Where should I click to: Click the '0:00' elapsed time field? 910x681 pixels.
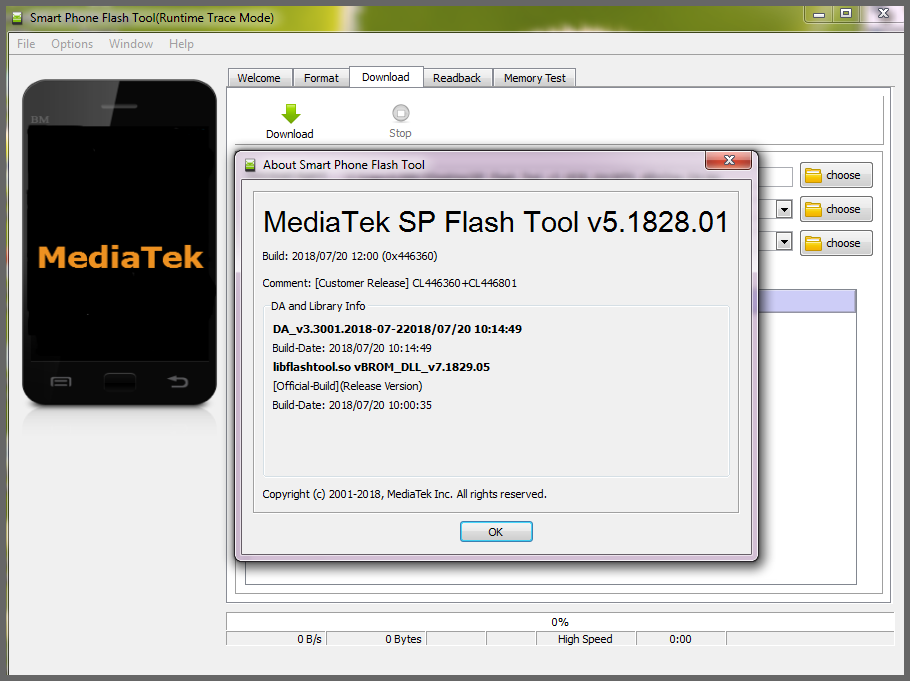point(681,639)
